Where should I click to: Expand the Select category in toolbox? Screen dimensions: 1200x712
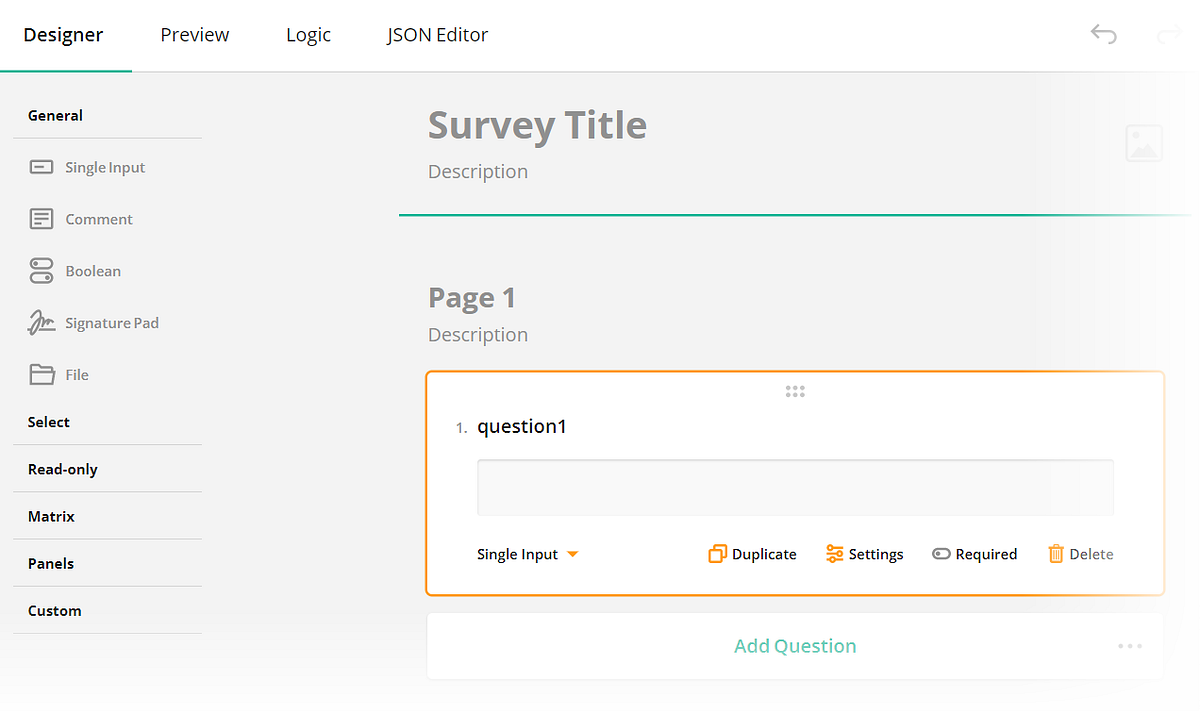point(48,421)
